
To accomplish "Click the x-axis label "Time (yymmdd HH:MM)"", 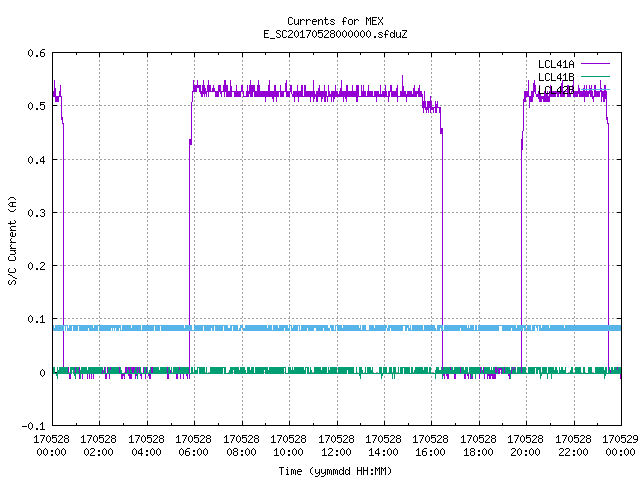I will [x=335, y=471].
